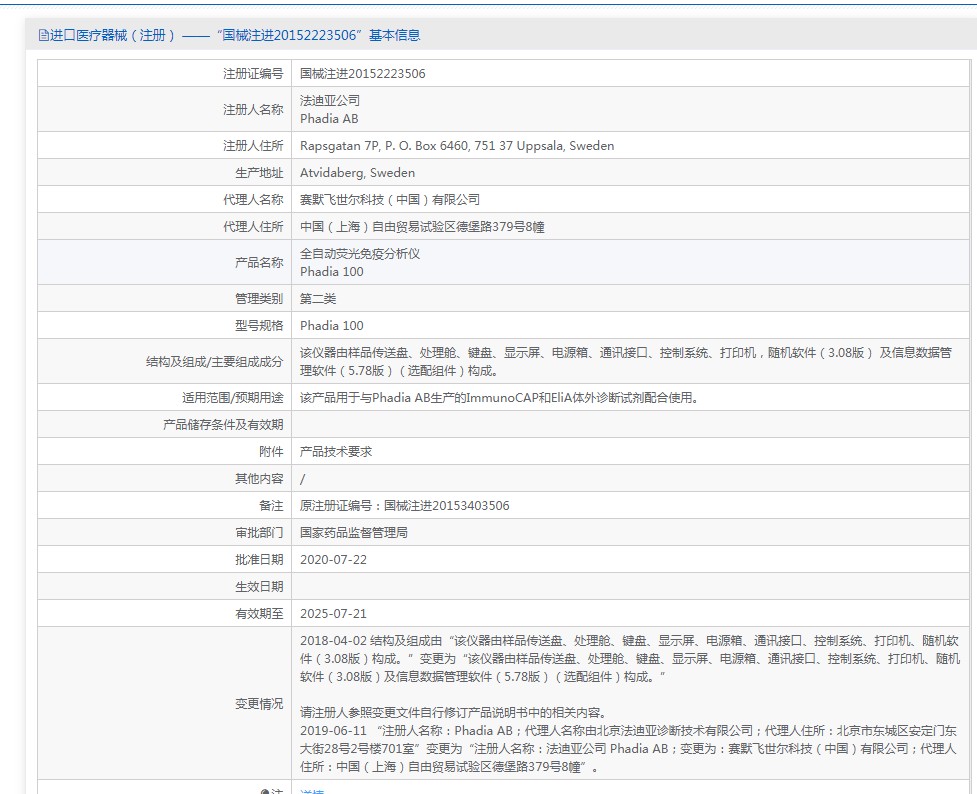Image resolution: width=977 pixels, height=794 pixels.
Task: Select the value "Atvidaberg, Sweden"
Action: (358, 173)
